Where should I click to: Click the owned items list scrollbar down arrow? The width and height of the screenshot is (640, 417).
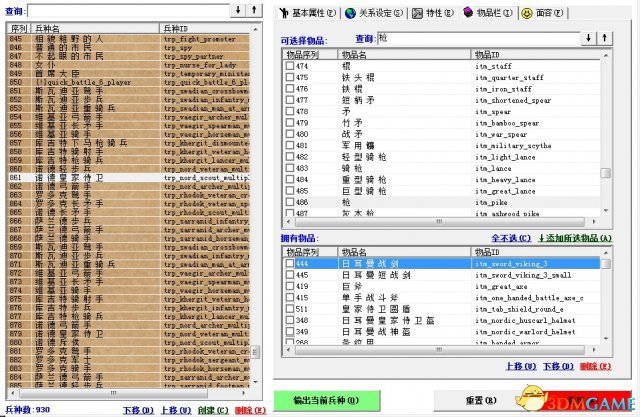[606, 339]
